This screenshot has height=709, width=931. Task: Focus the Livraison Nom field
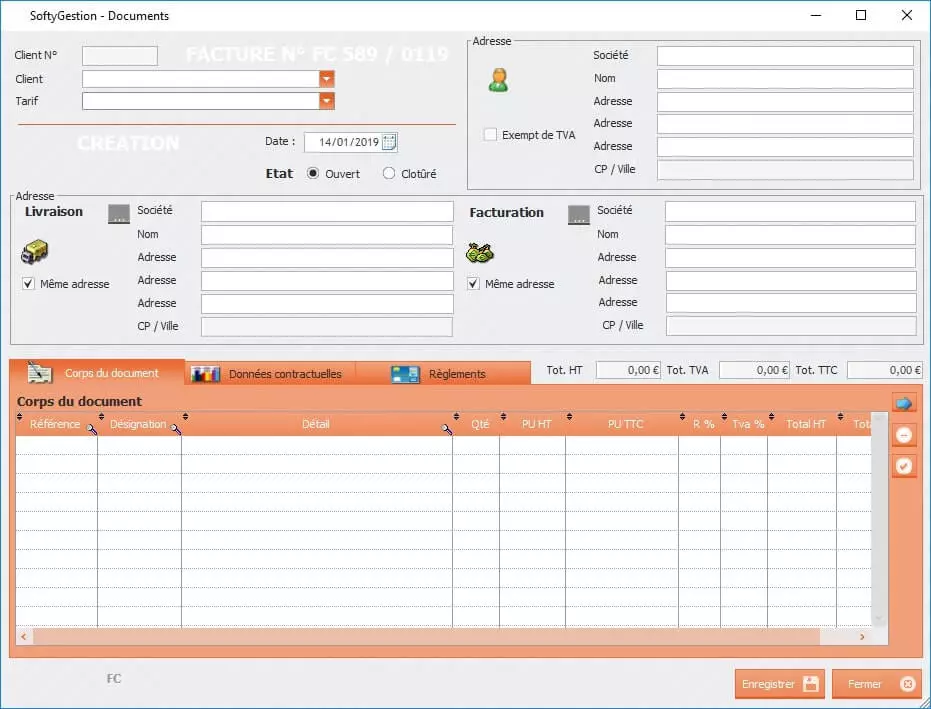point(327,235)
